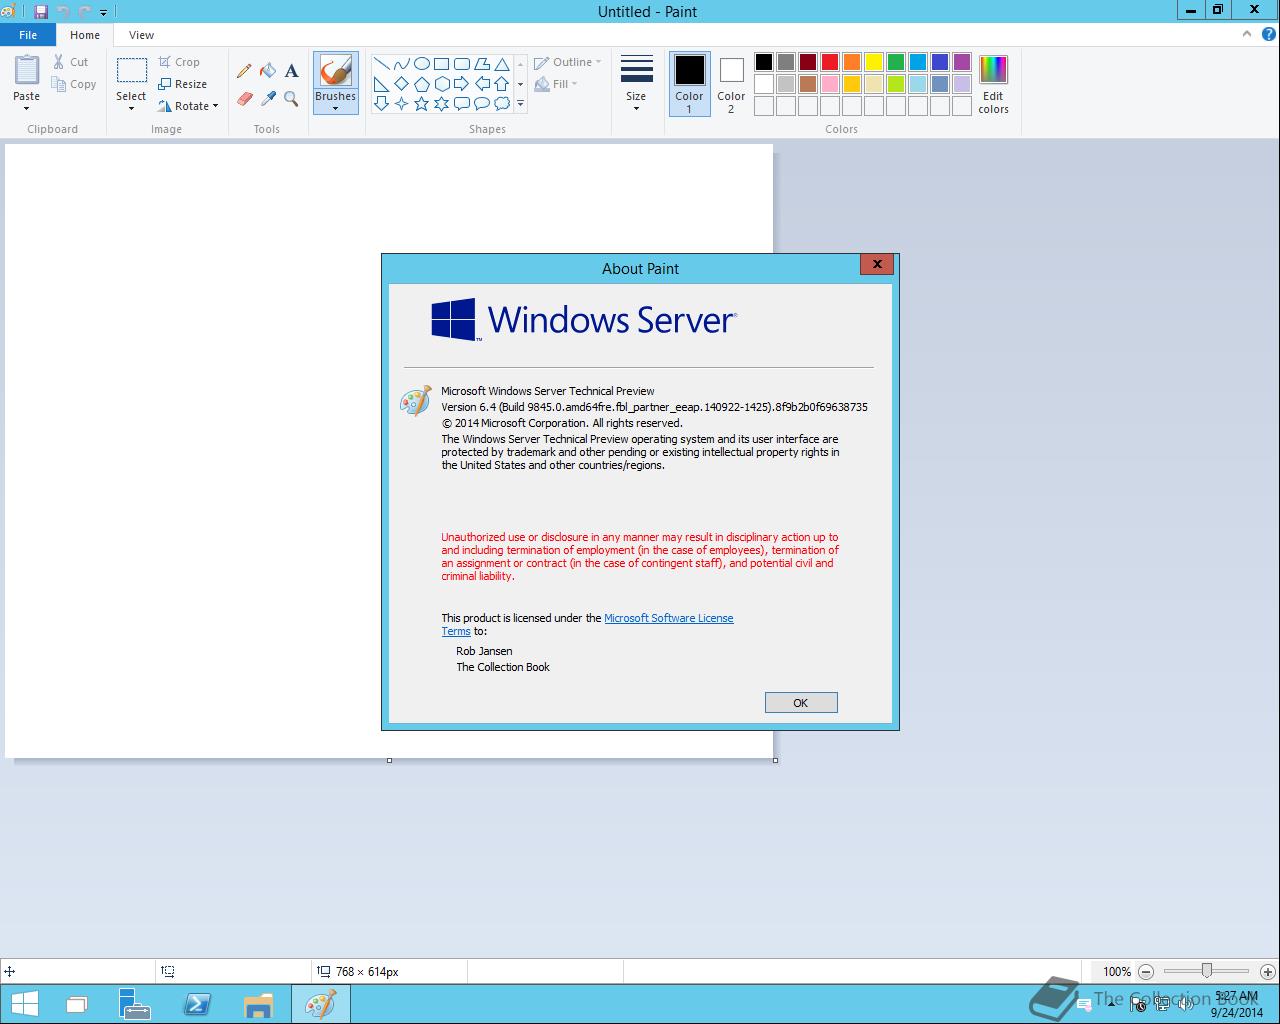Select the Five-point star shape

point(421,103)
